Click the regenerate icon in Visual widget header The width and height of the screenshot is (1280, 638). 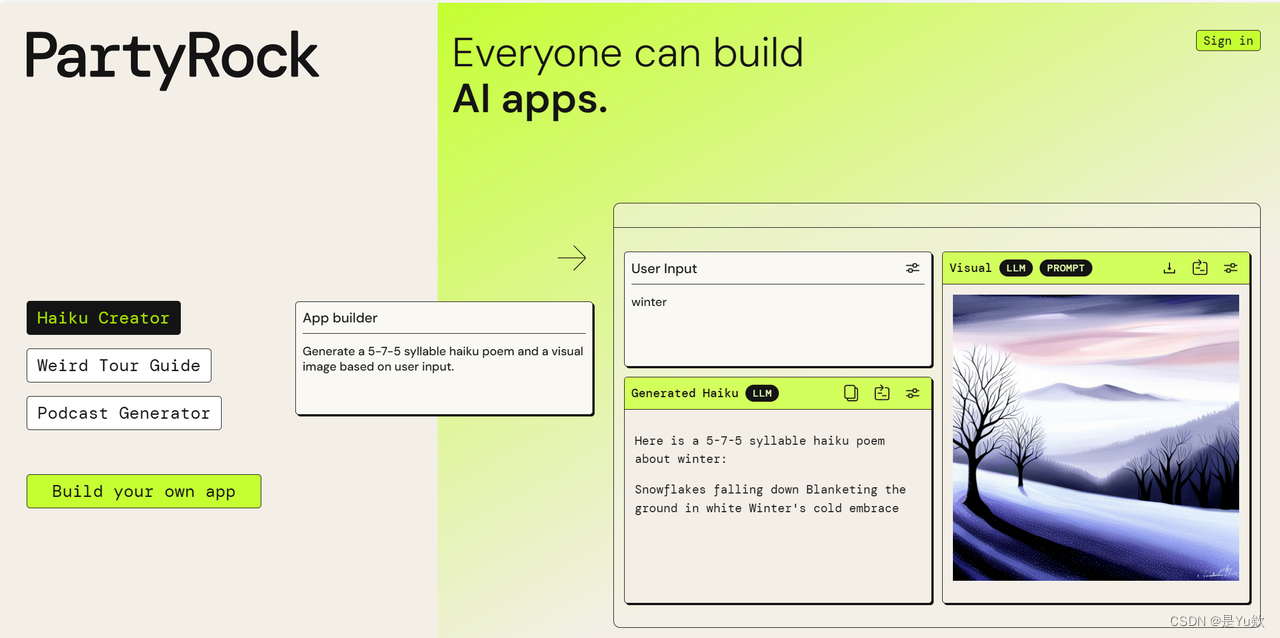tap(1200, 268)
